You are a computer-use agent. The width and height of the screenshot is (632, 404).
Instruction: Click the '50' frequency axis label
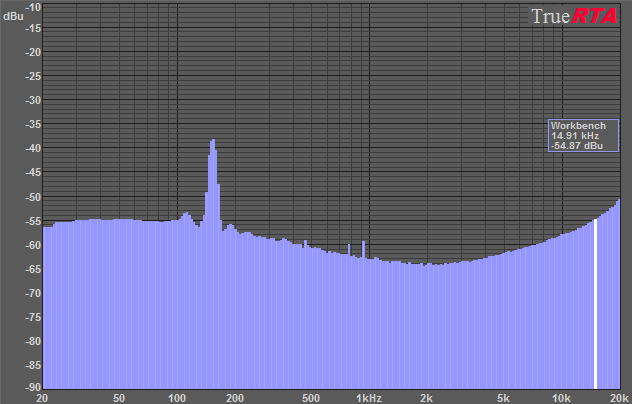(119, 398)
